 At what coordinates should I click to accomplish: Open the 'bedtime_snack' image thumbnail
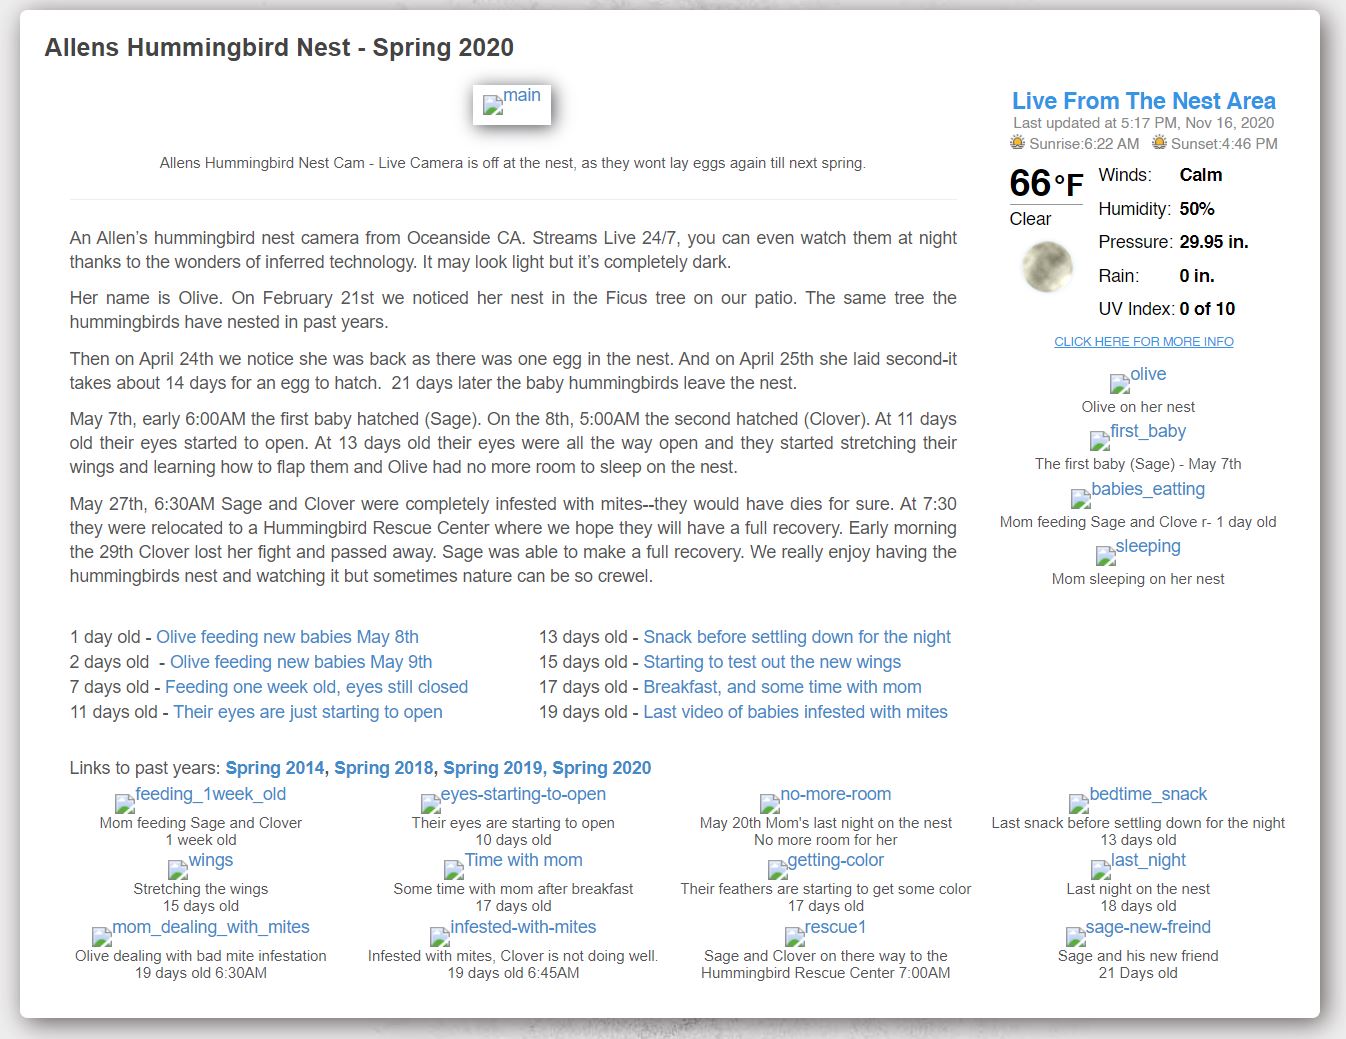point(1138,797)
